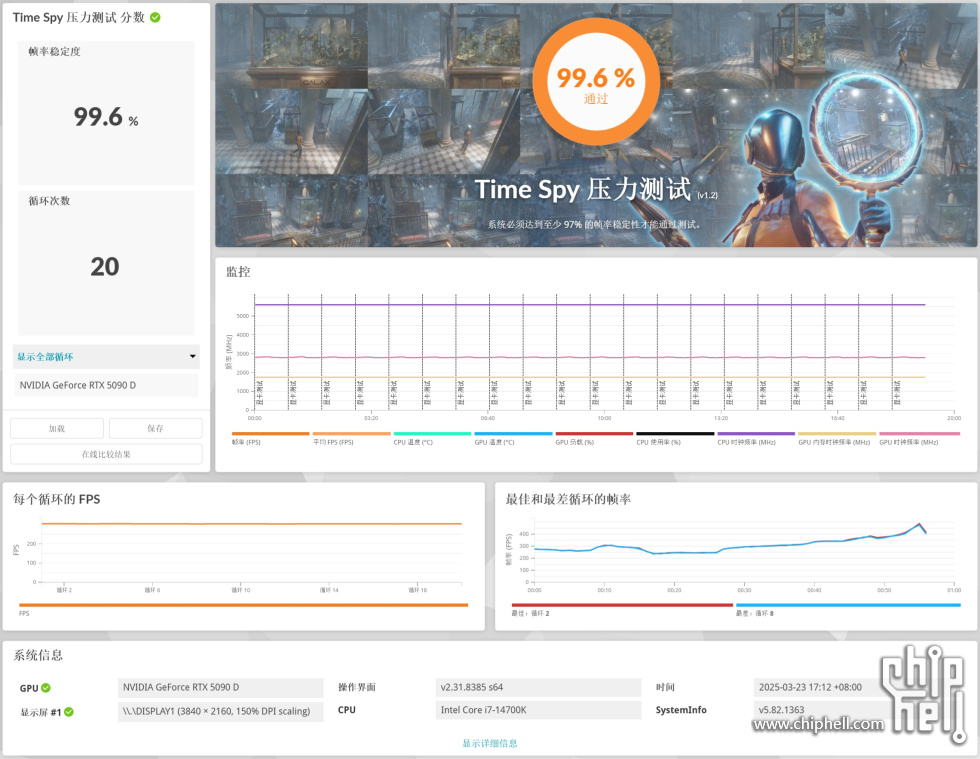The height and width of the screenshot is (759, 980).
Task: Click the 系统必须达到至少 97% banner note
Action: (x=594, y=224)
